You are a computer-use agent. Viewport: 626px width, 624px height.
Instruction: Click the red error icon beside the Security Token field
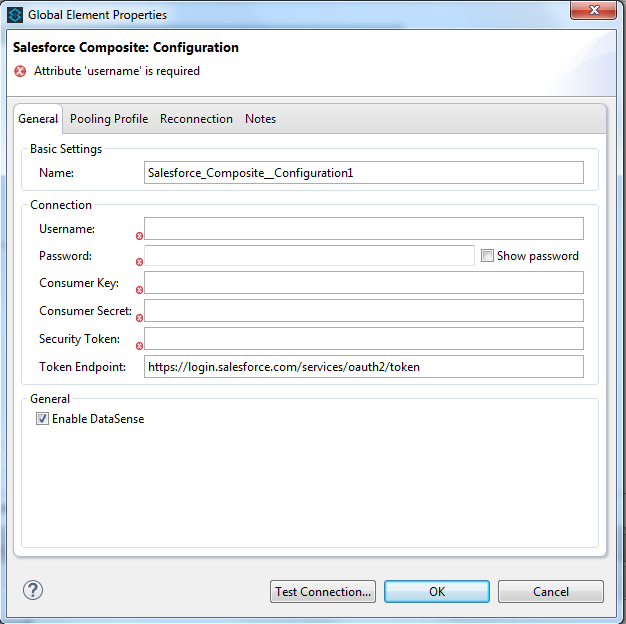point(139,346)
